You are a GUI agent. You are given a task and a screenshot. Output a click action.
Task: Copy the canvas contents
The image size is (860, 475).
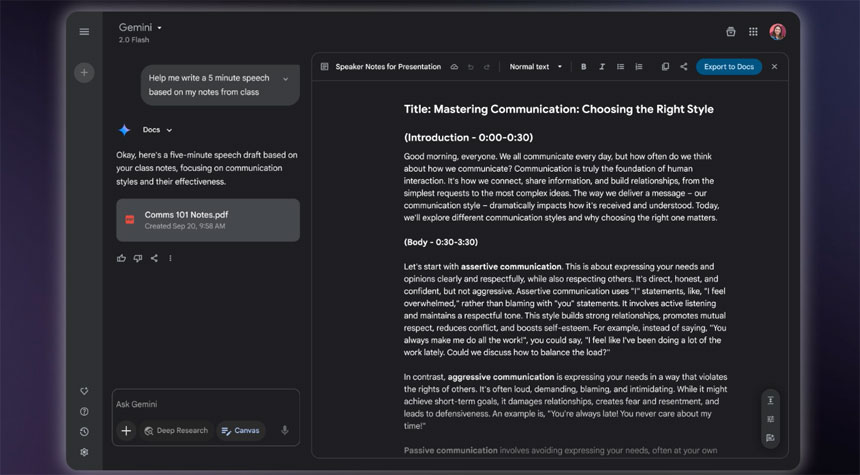pos(665,67)
